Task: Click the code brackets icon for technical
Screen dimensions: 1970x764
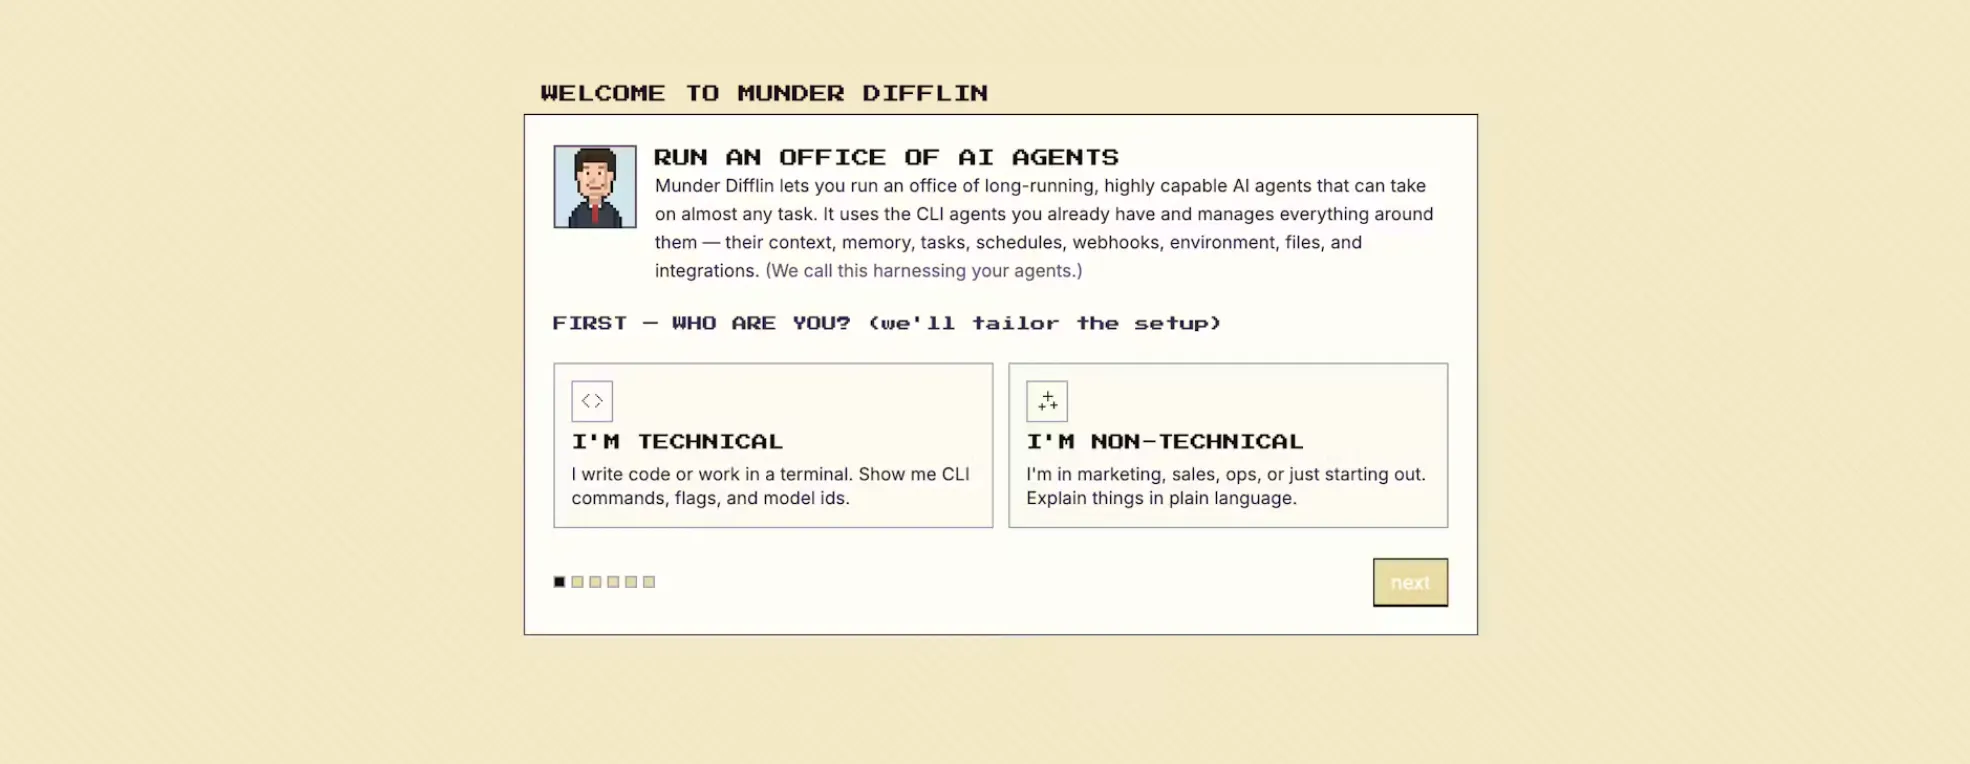Action: point(592,401)
